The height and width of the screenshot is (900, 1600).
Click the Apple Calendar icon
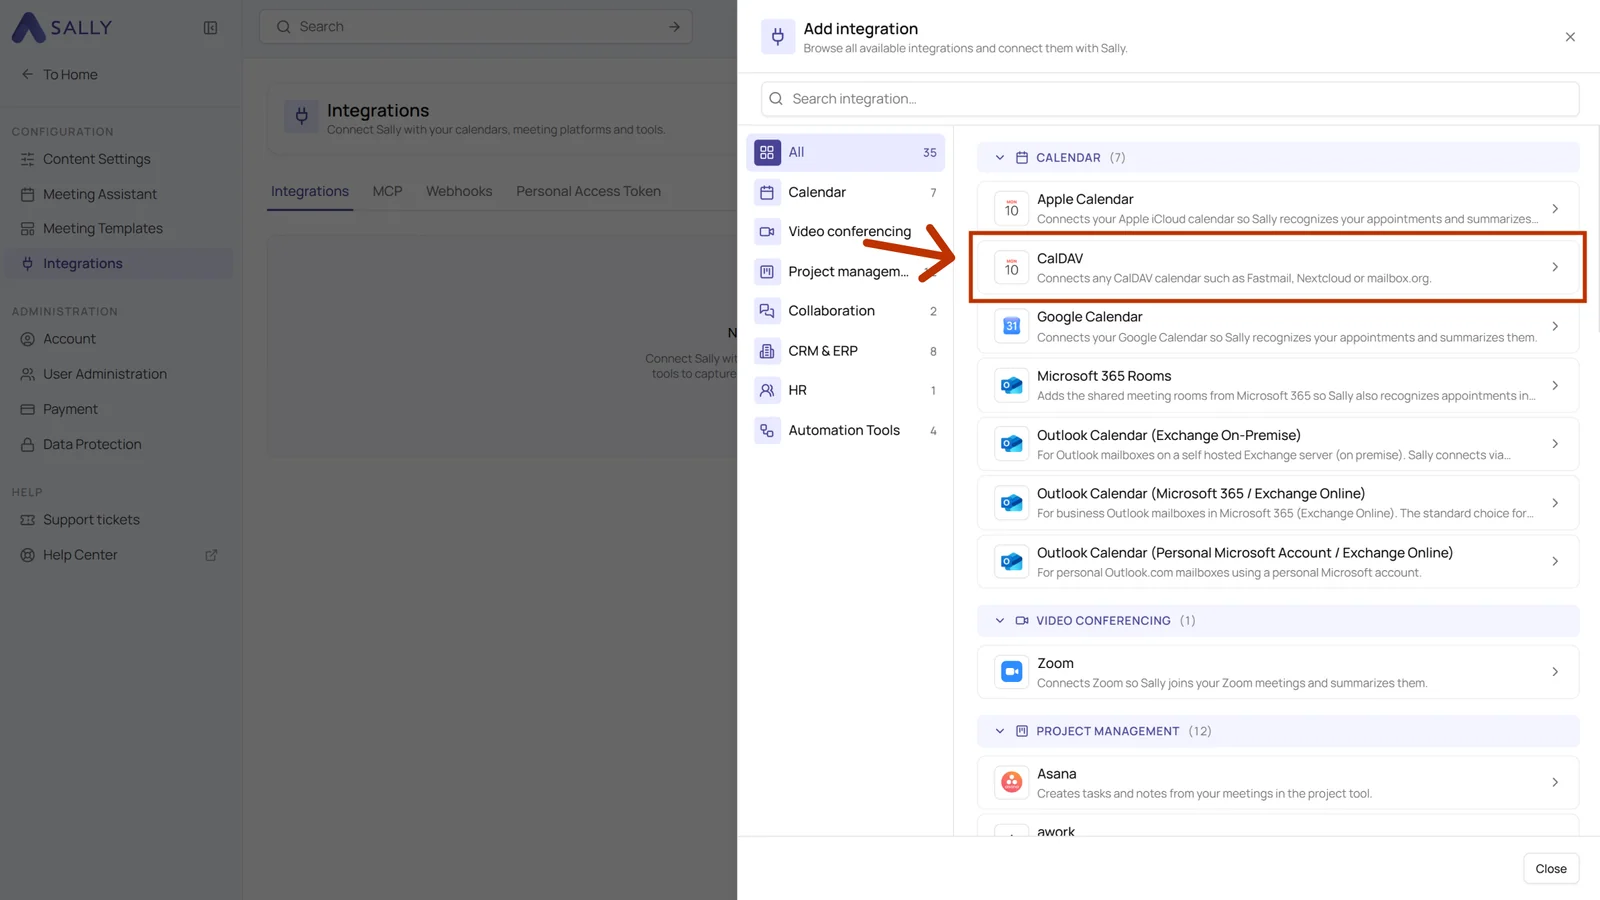(1011, 209)
